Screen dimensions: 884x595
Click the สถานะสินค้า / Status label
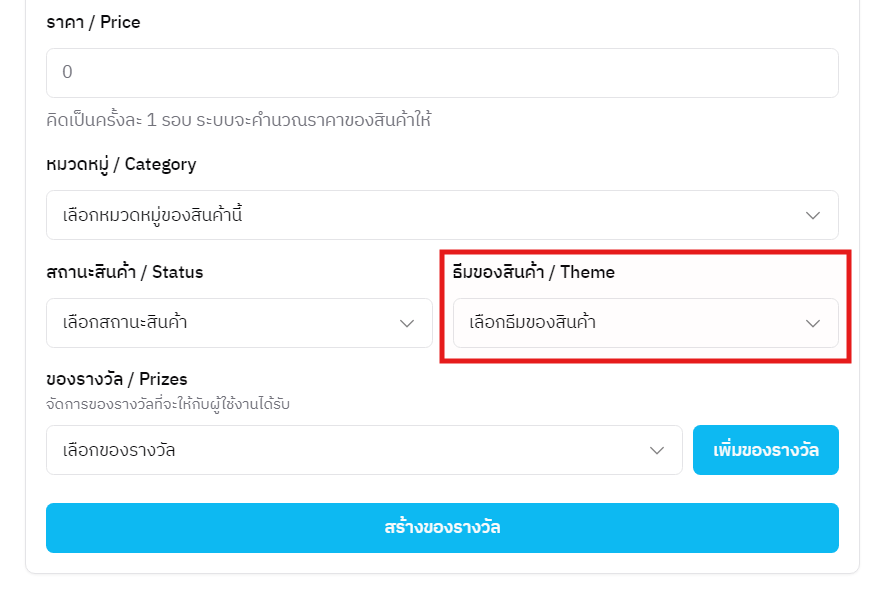[125, 272]
